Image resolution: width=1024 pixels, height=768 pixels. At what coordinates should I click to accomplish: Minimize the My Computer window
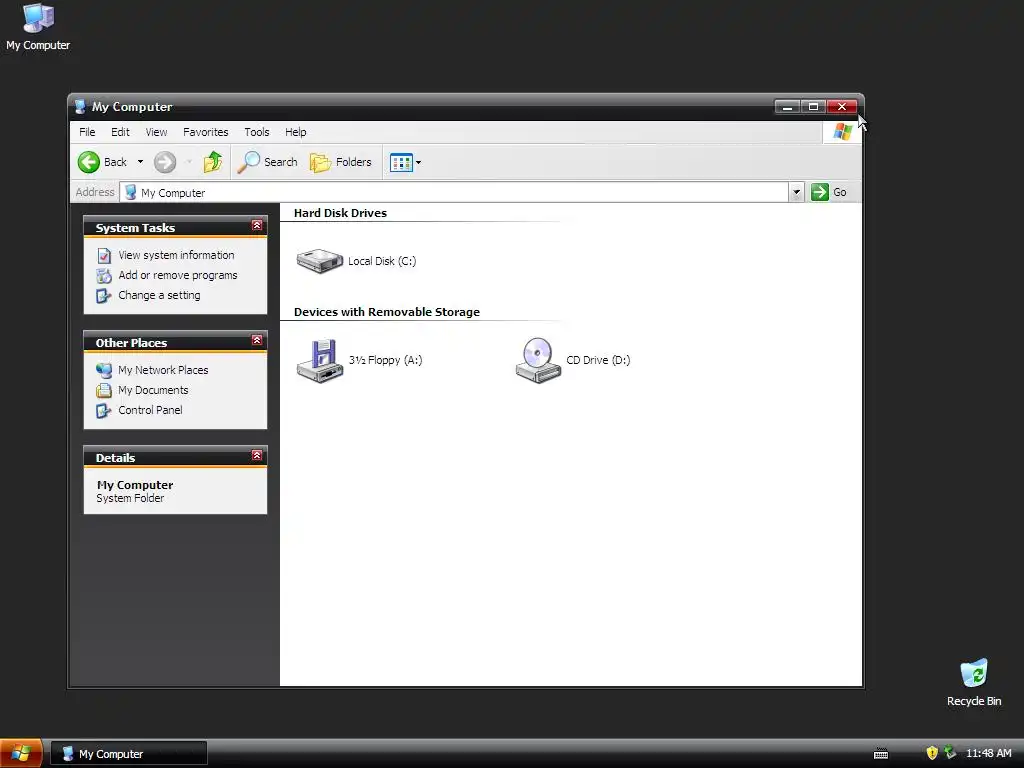788,106
